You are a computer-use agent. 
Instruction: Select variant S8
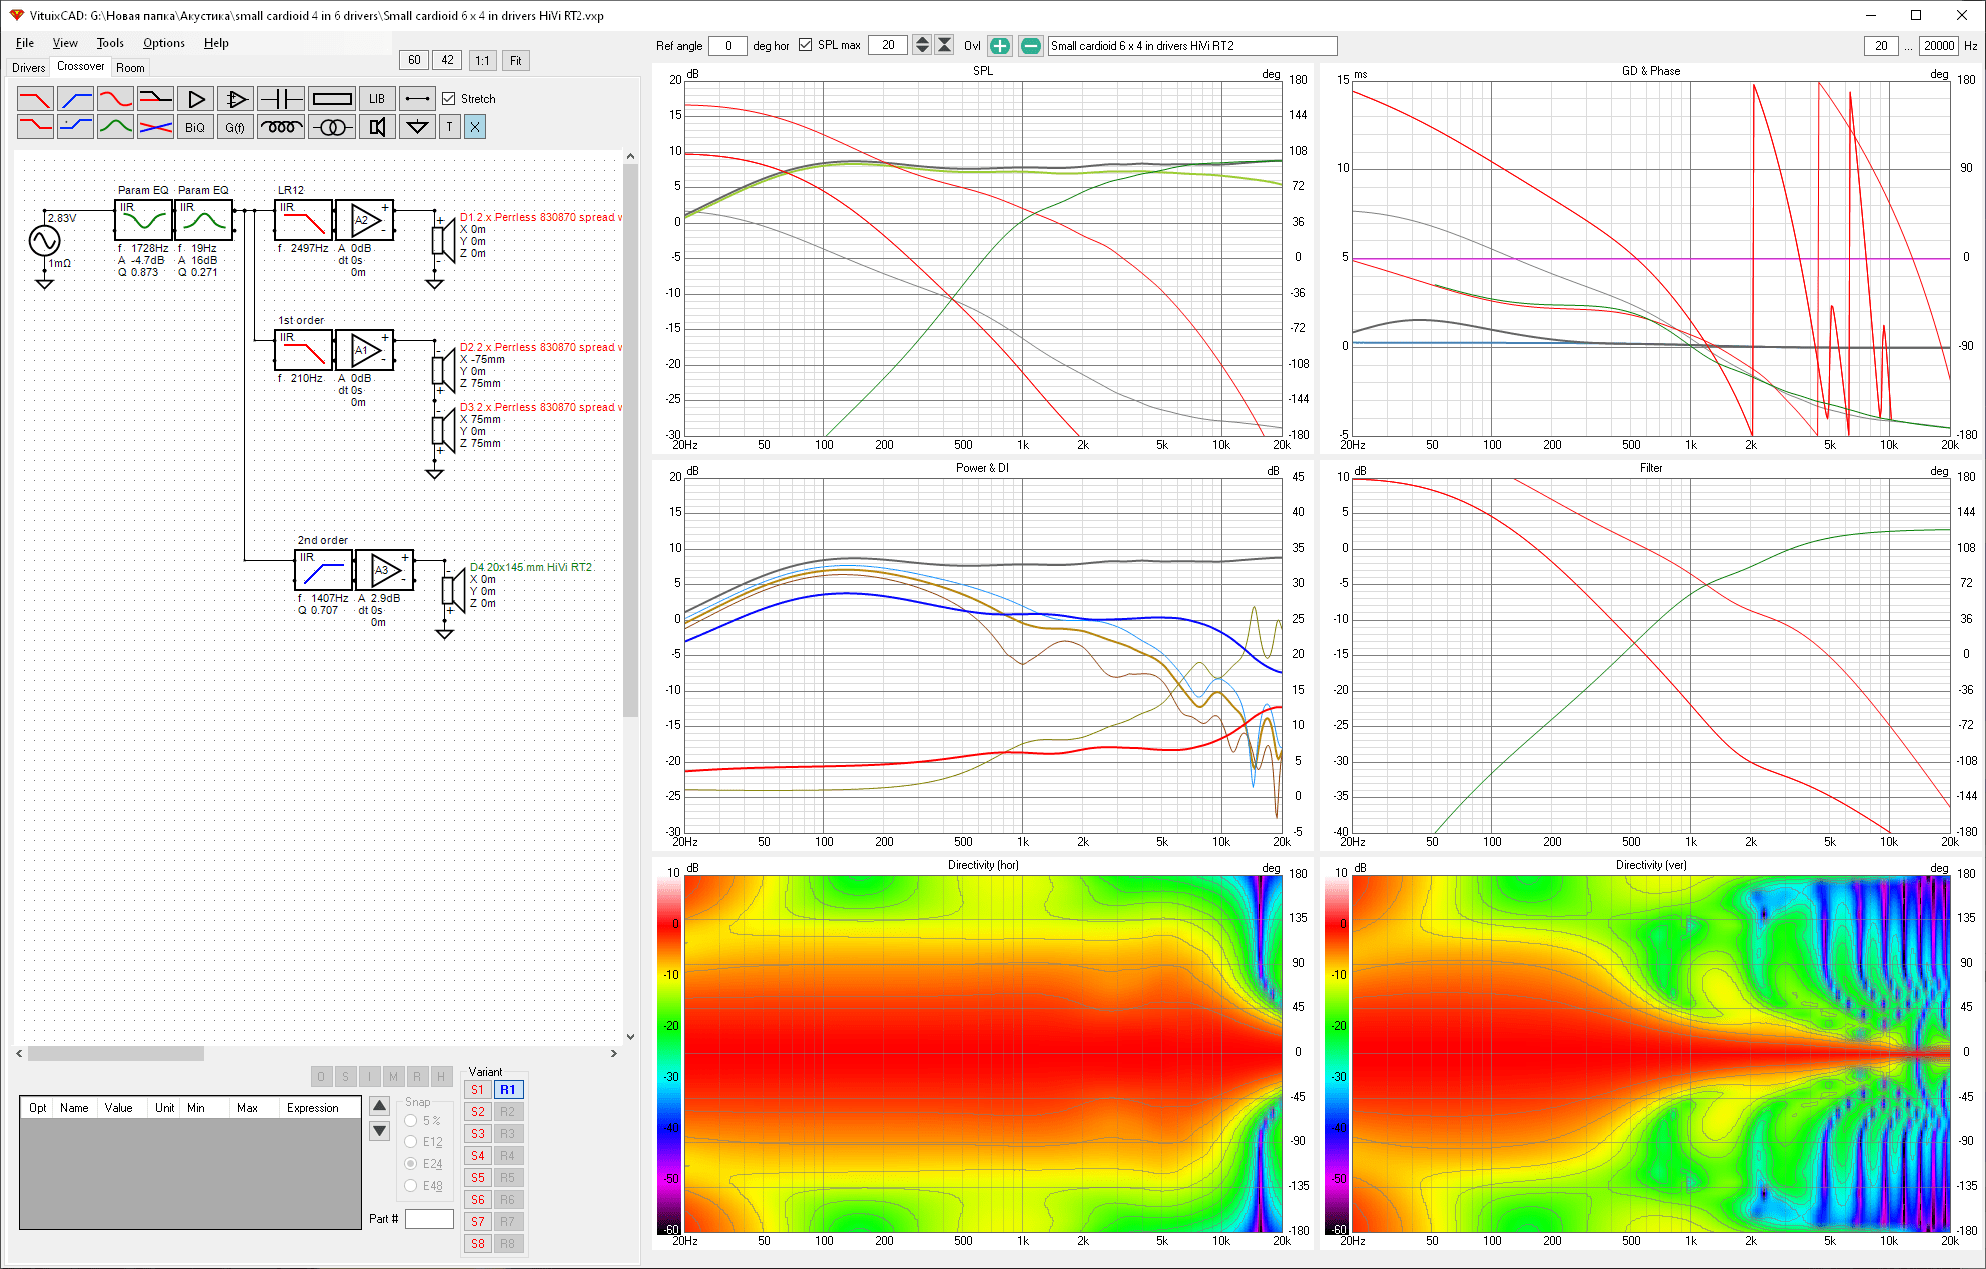(478, 1244)
